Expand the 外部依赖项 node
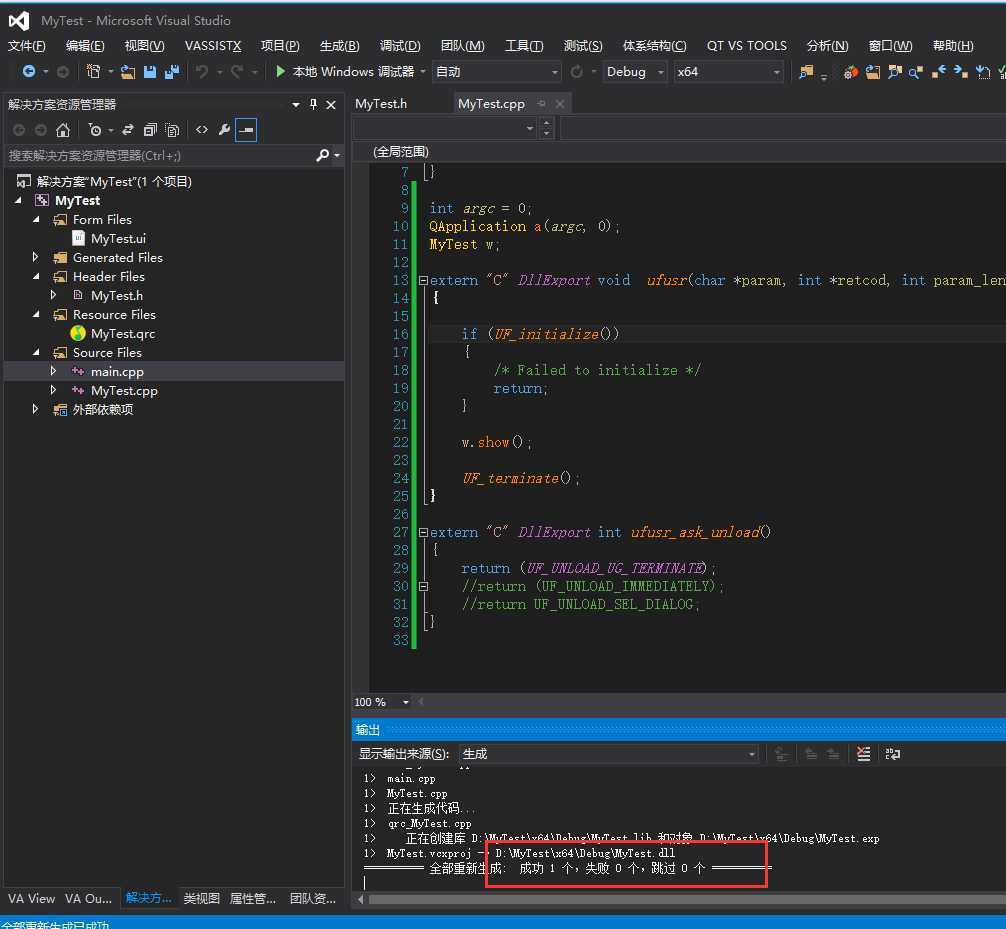The image size is (1006, 929). 36,409
